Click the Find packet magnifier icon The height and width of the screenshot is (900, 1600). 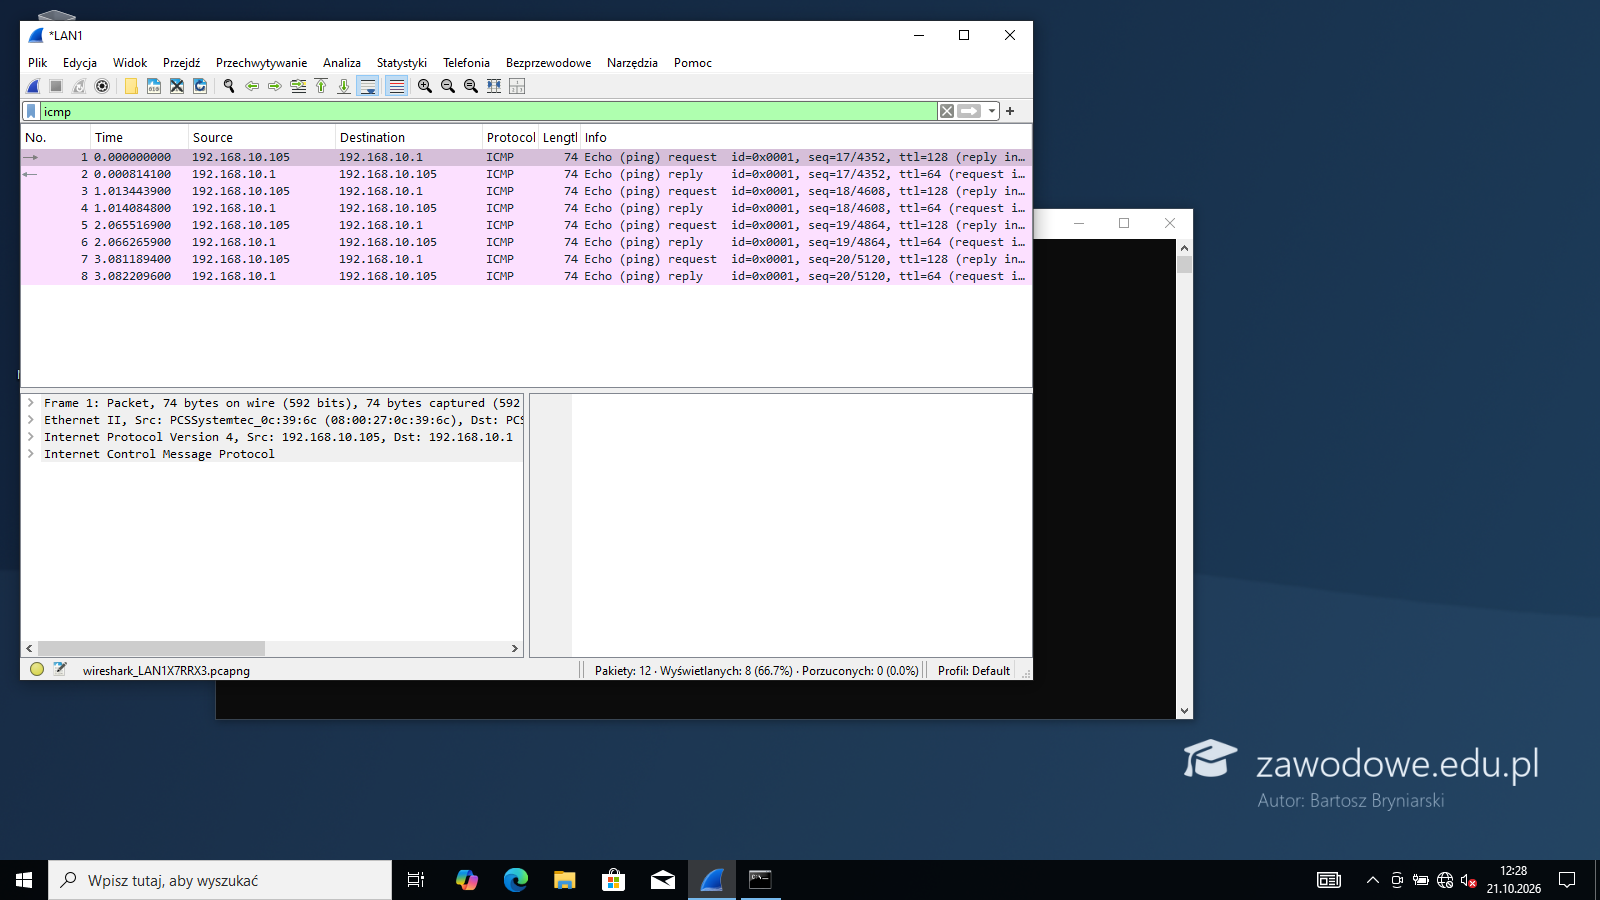(229, 86)
